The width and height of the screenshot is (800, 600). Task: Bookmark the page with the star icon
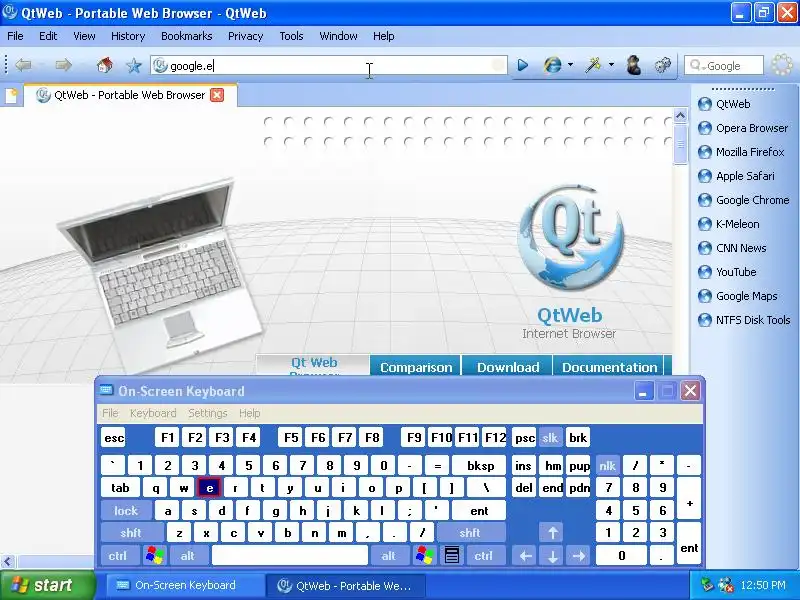pos(134,65)
